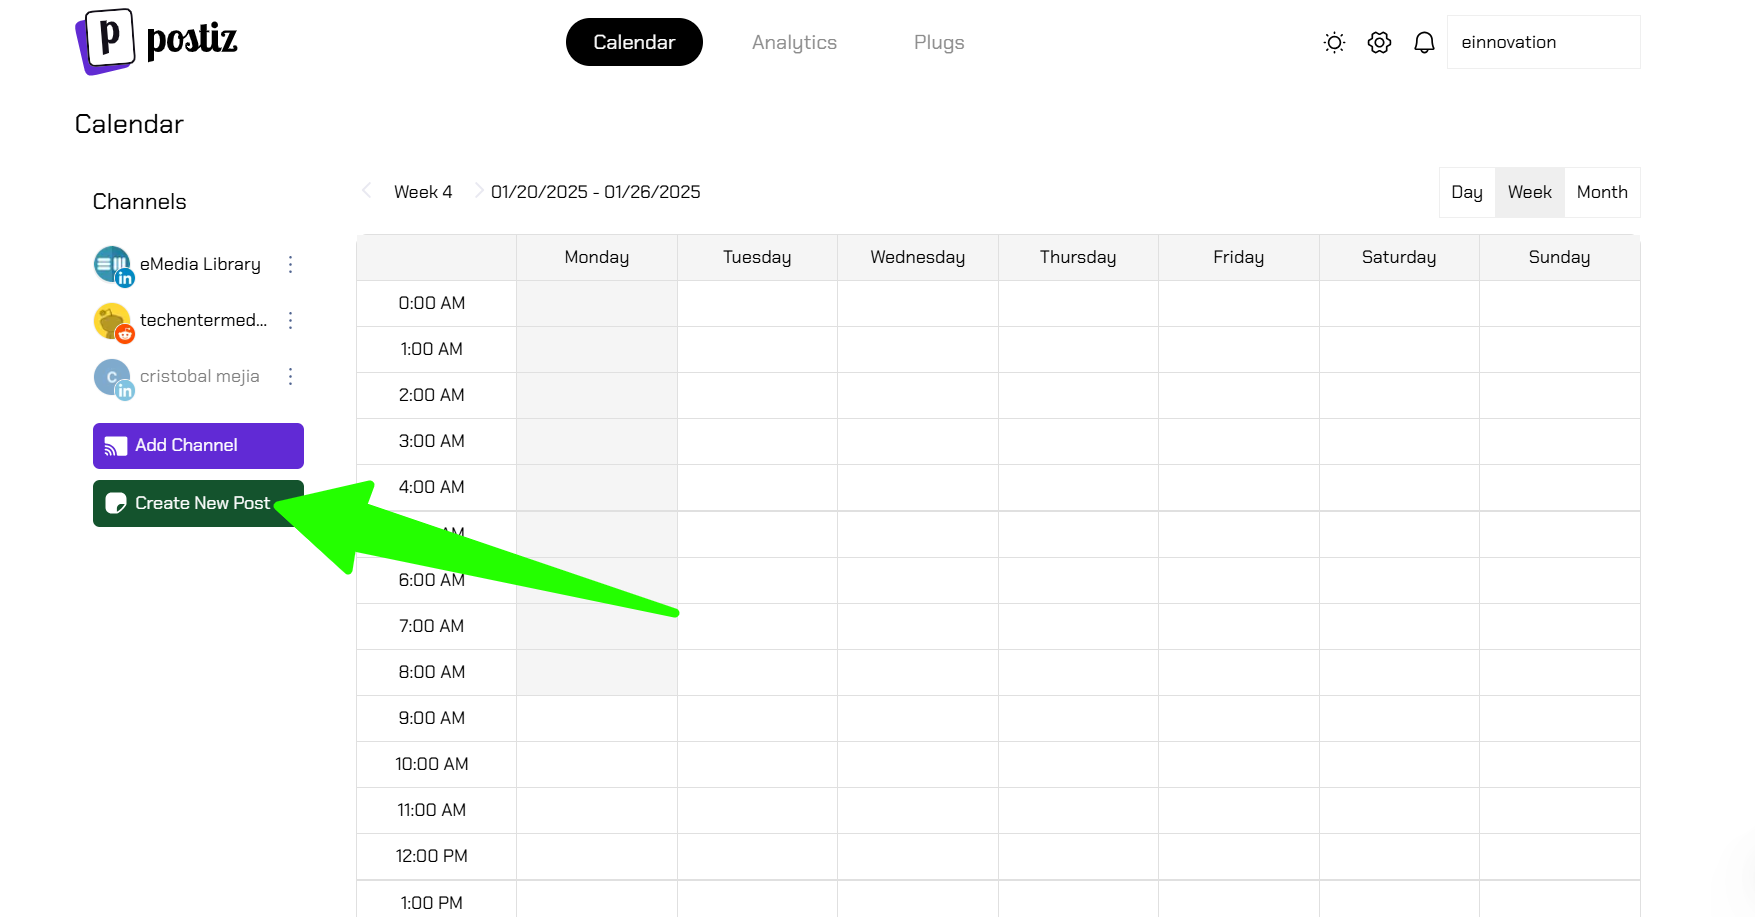
Task: Click Wednesday 0:00 AM time slot
Action: pos(918,303)
